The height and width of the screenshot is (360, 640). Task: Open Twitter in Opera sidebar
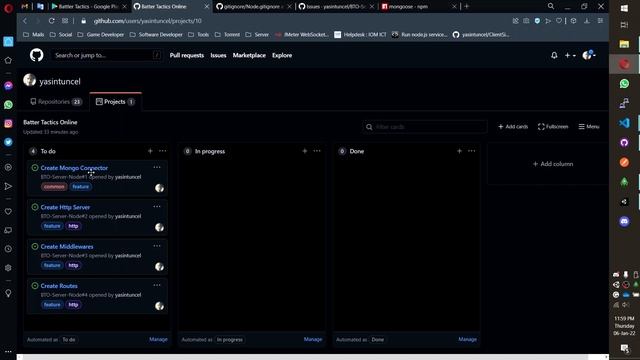pos(8,142)
